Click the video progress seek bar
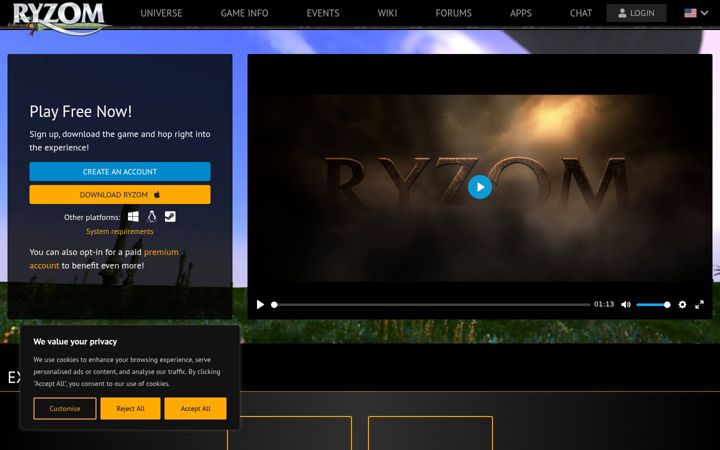The width and height of the screenshot is (720, 450). click(x=432, y=304)
